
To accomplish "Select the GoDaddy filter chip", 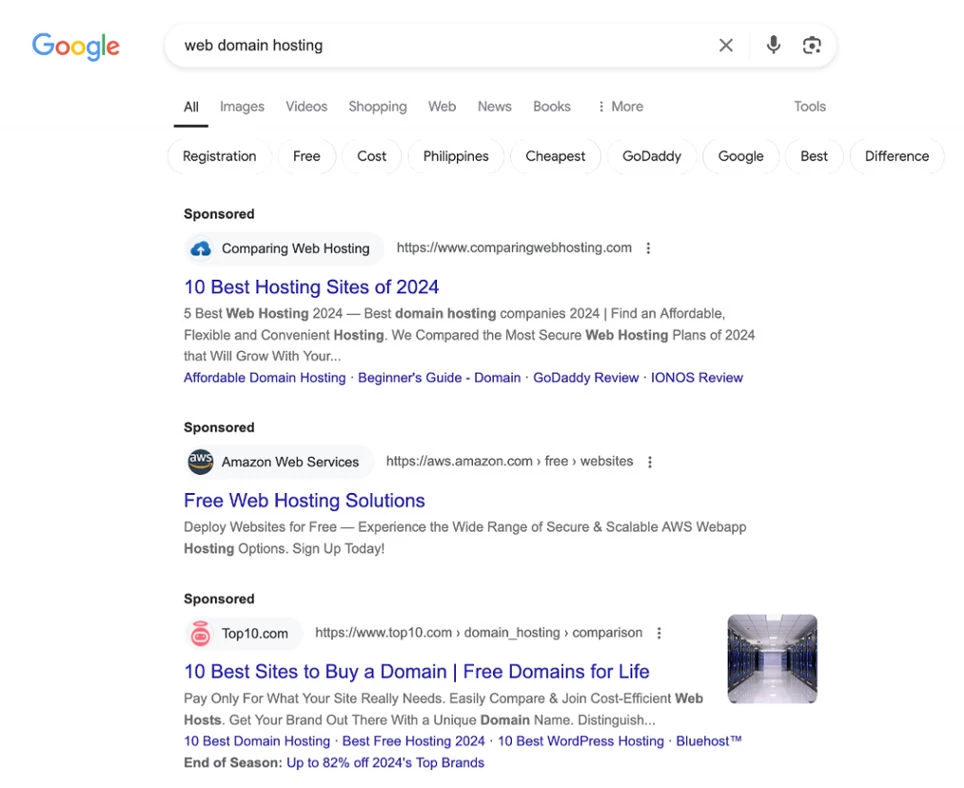I will 652,156.
